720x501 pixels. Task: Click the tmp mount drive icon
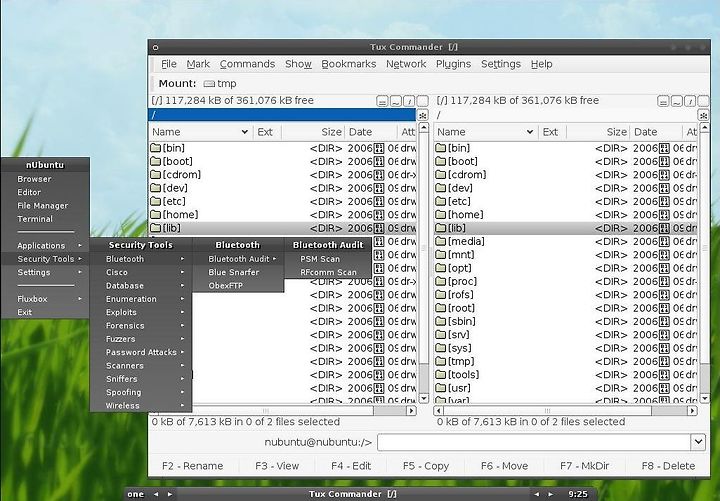[209, 84]
